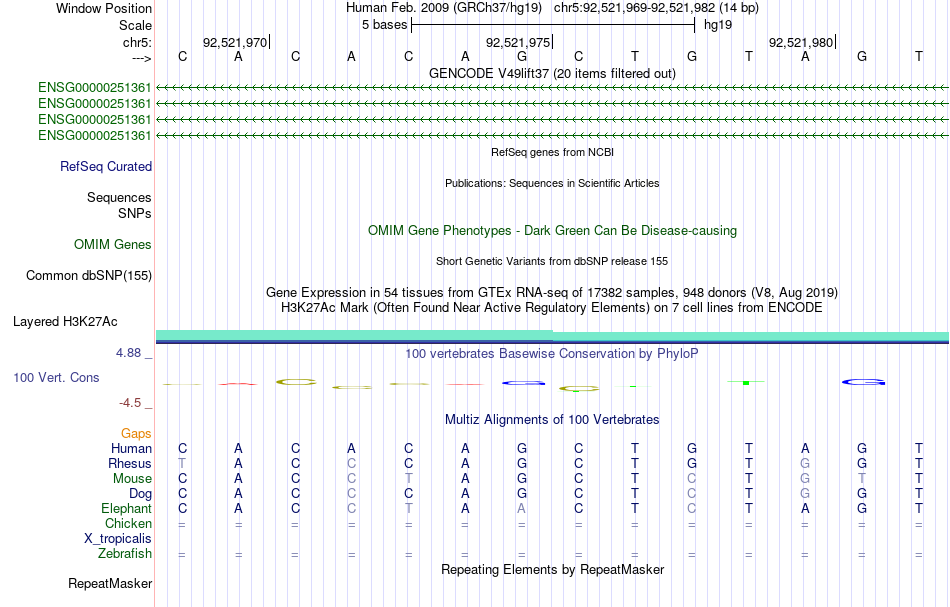The width and height of the screenshot is (950, 607).
Task: Select the Zebrafish species label
Action: coord(125,553)
